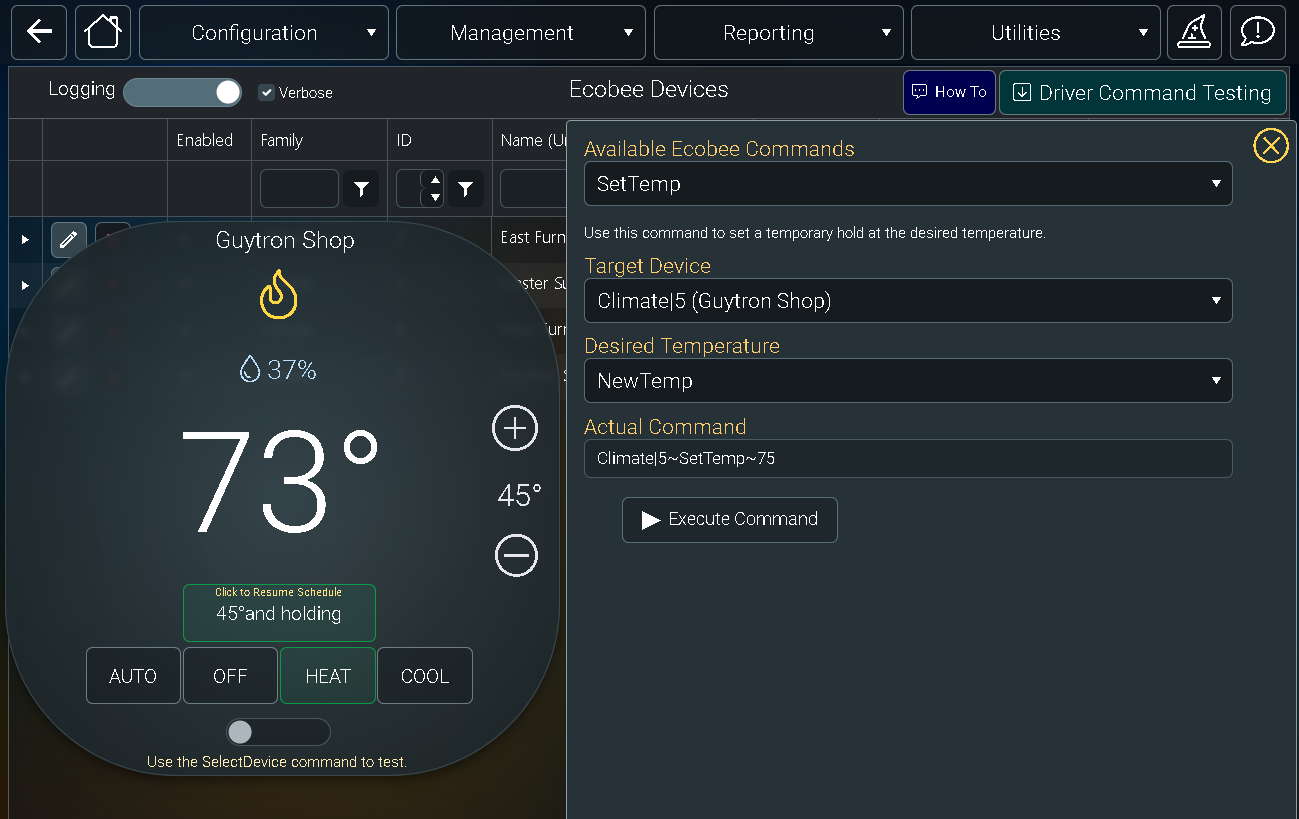This screenshot has height=819, width=1299.
Task: Set thermostat mode to COOL
Action: point(425,676)
